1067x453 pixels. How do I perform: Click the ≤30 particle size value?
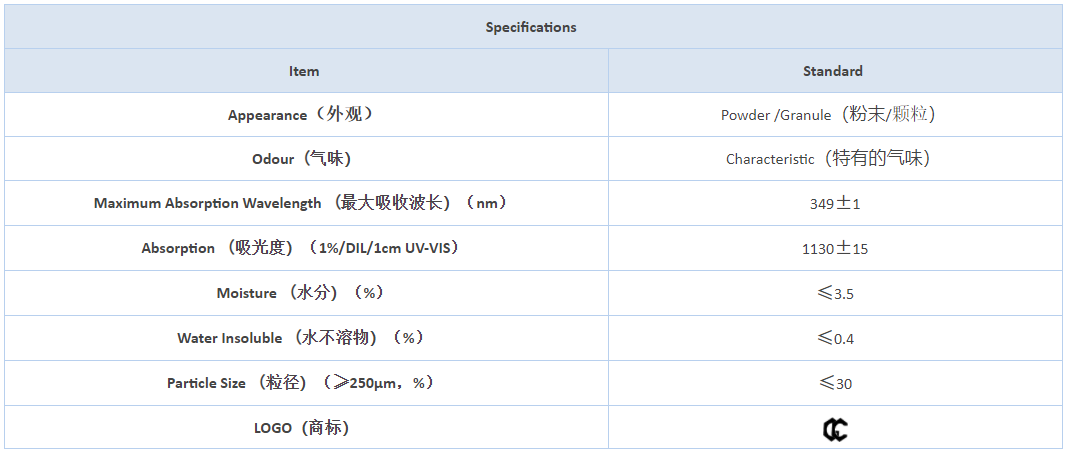[835, 384]
